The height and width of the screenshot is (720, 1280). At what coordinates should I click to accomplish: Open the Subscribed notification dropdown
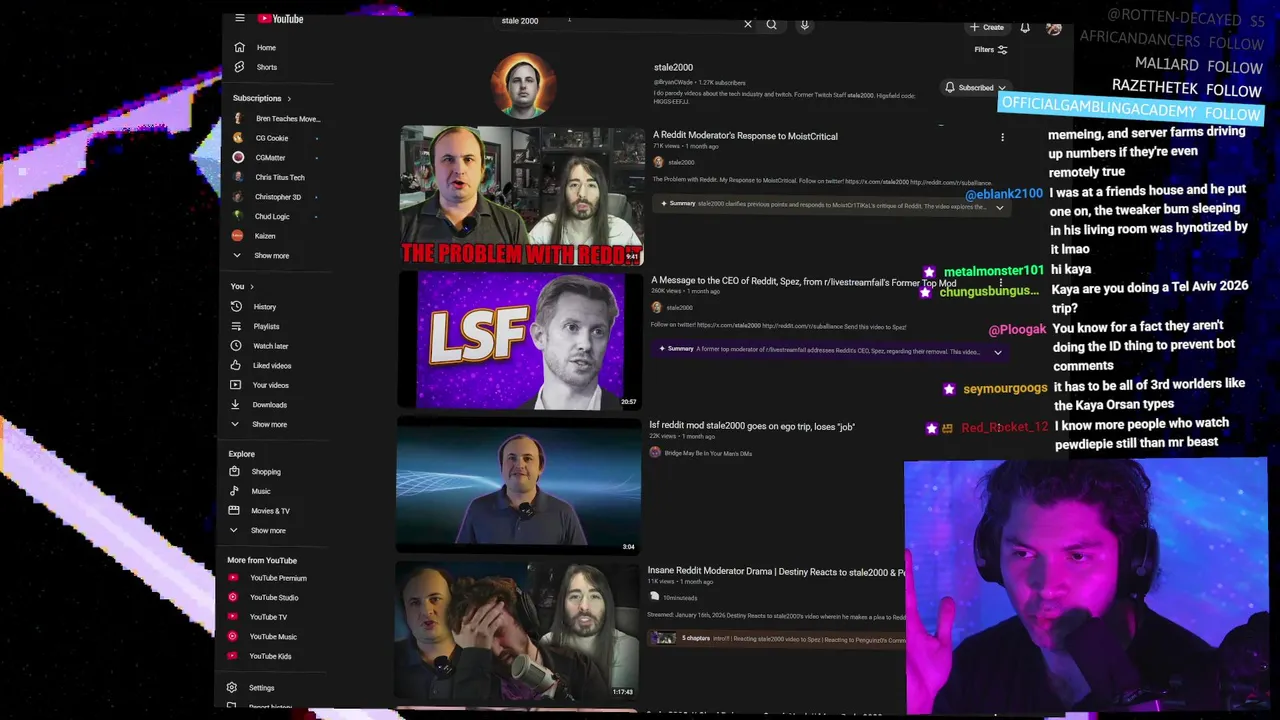(x=975, y=88)
